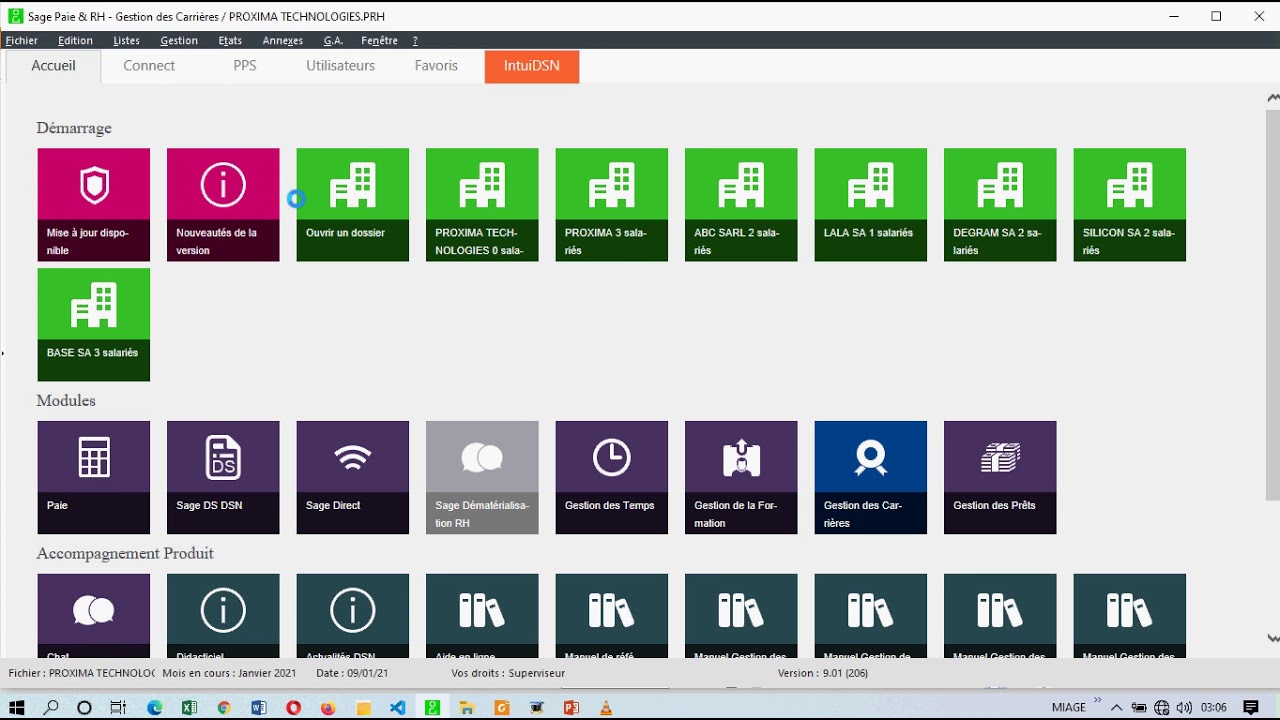Open the Didacticiel info tile
Image resolution: width=1280 pixels, height=720 pixels.
click(223, 616)
